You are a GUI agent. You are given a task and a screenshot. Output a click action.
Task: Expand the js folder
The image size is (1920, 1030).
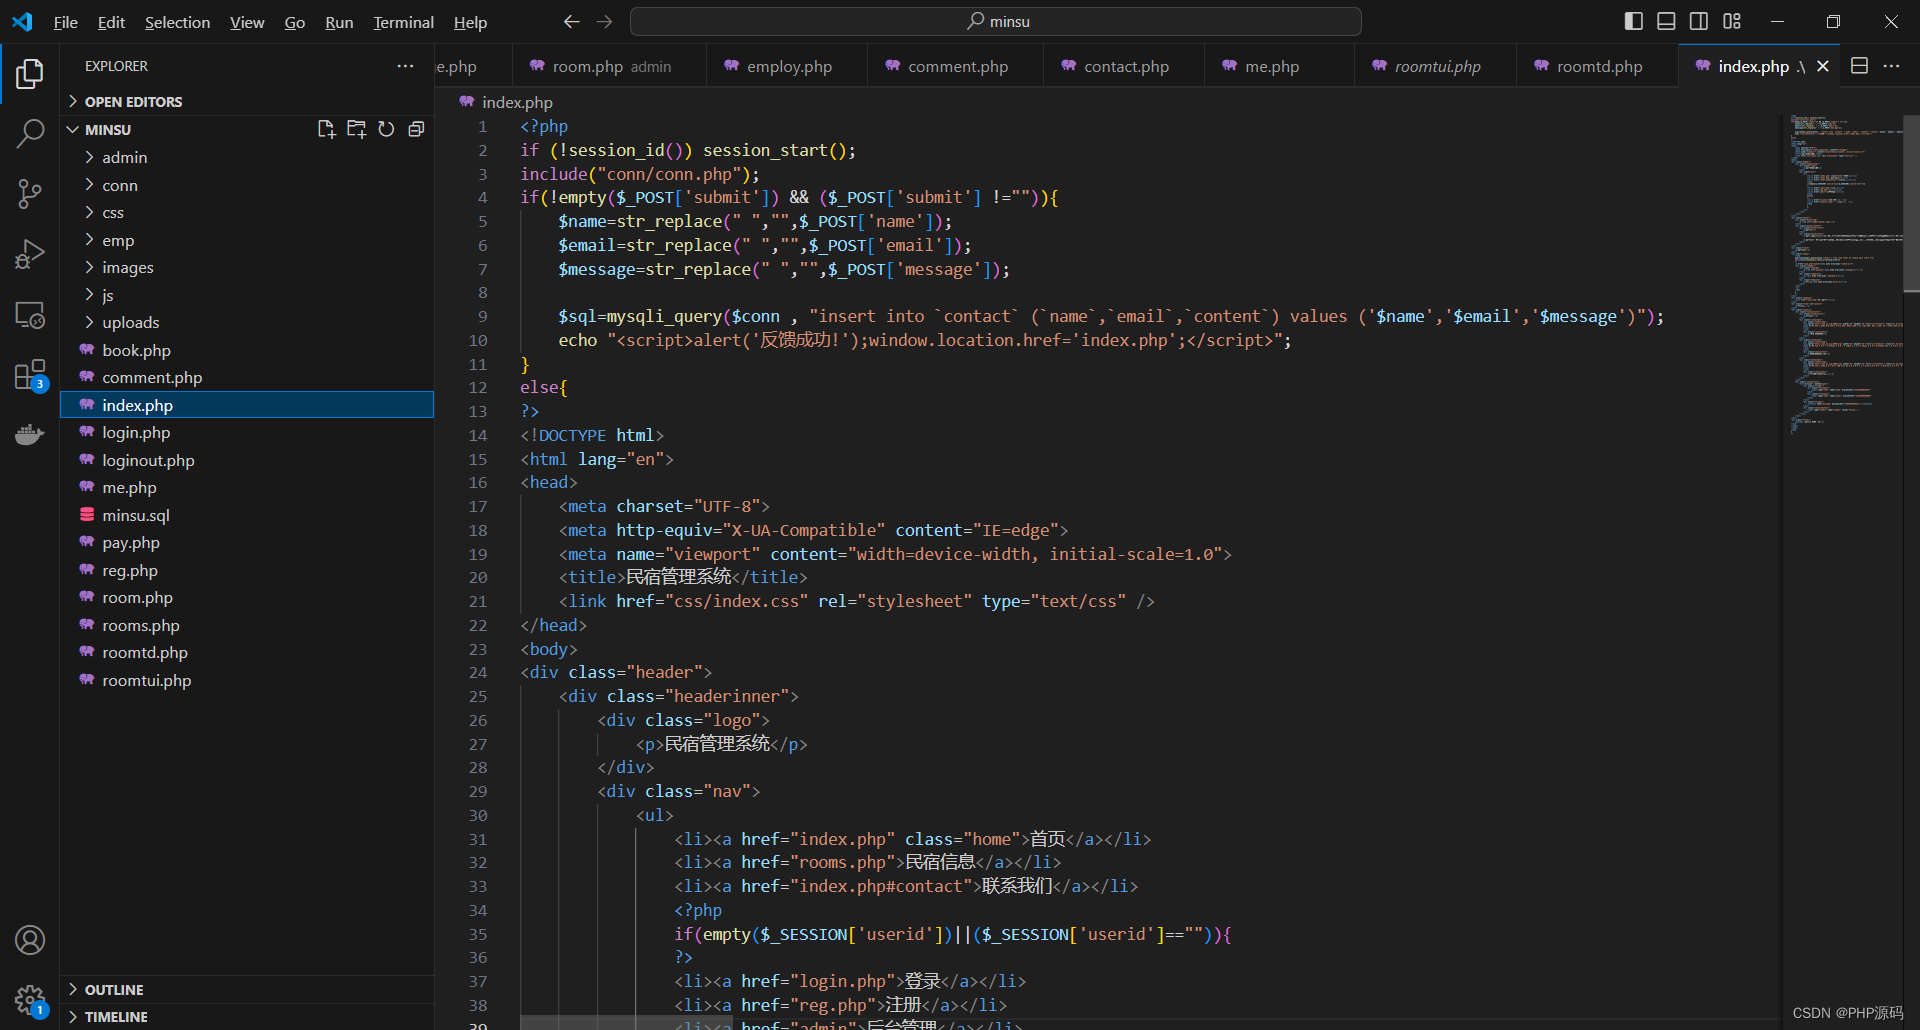246,295
